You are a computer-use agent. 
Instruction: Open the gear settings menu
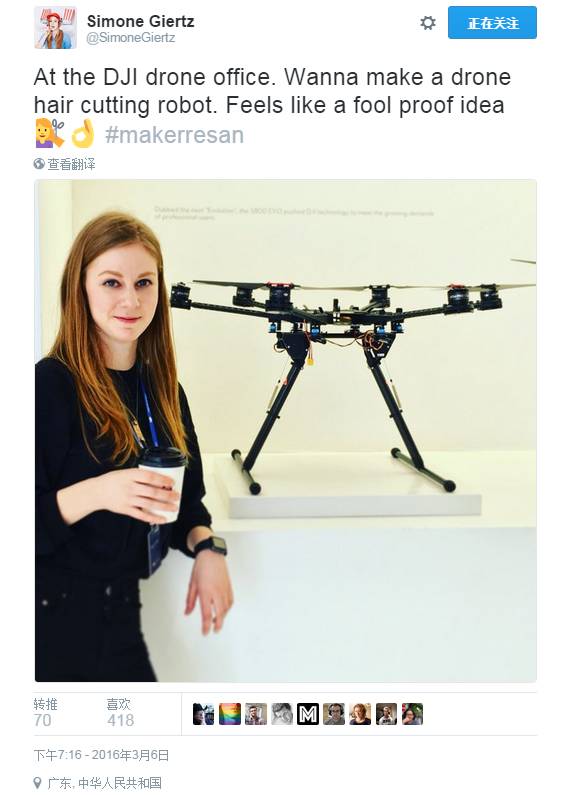pos(427,23)
